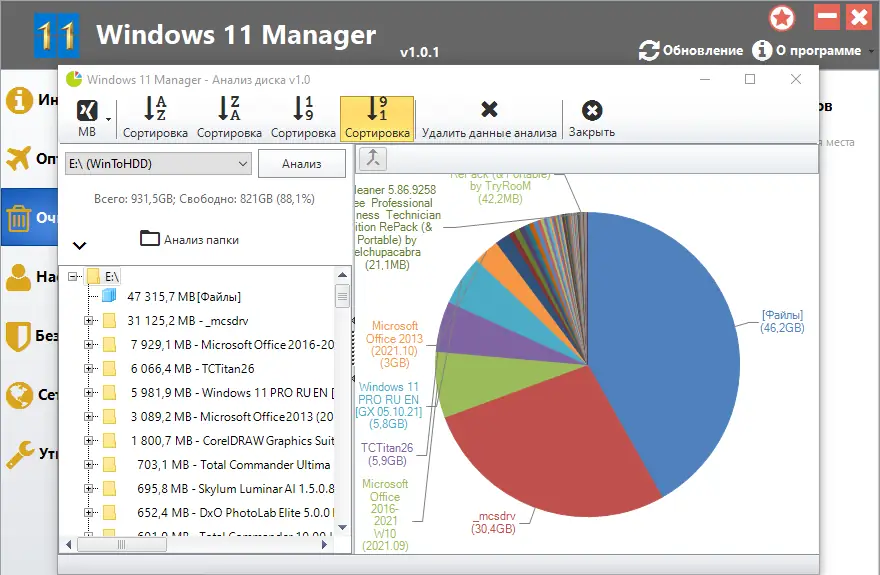The image size is (880, 575).
Task: Expand the Microsoft Office 2013 folder node
Action: [x=88, y=417]
